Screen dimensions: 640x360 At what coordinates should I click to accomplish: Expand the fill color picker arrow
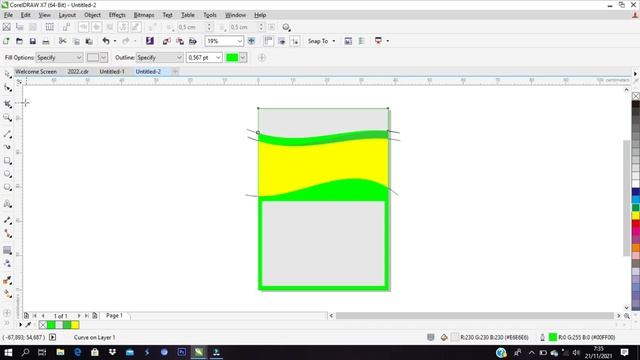click(x=104, y=58)
